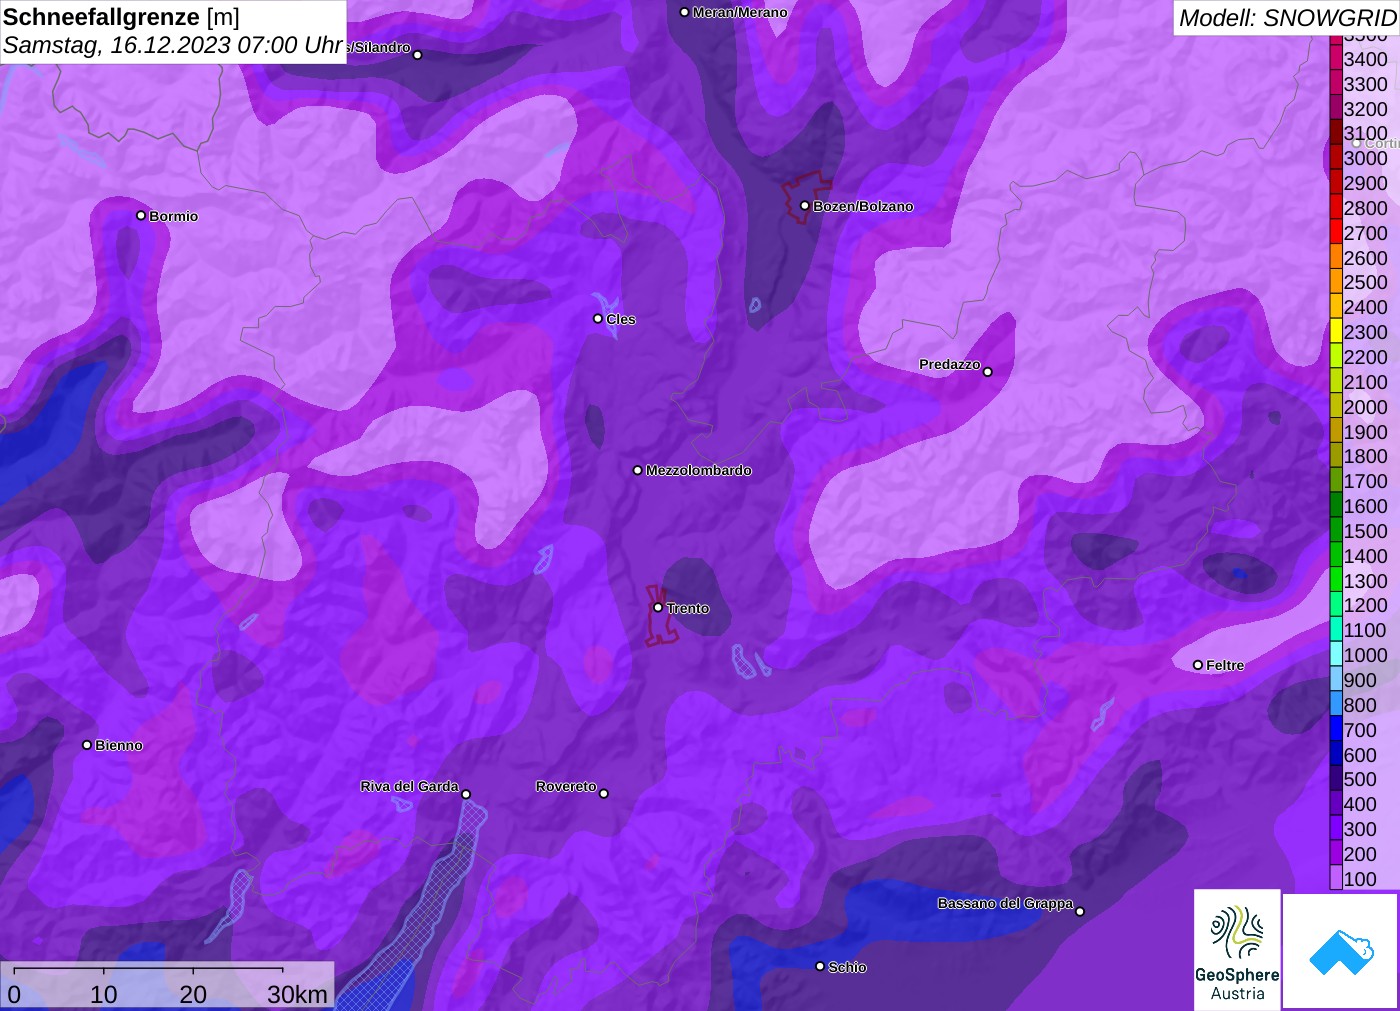Screen dimensions: 1400x1011
Task: Click the 300 legend value
Action: tap(1360, 829)
